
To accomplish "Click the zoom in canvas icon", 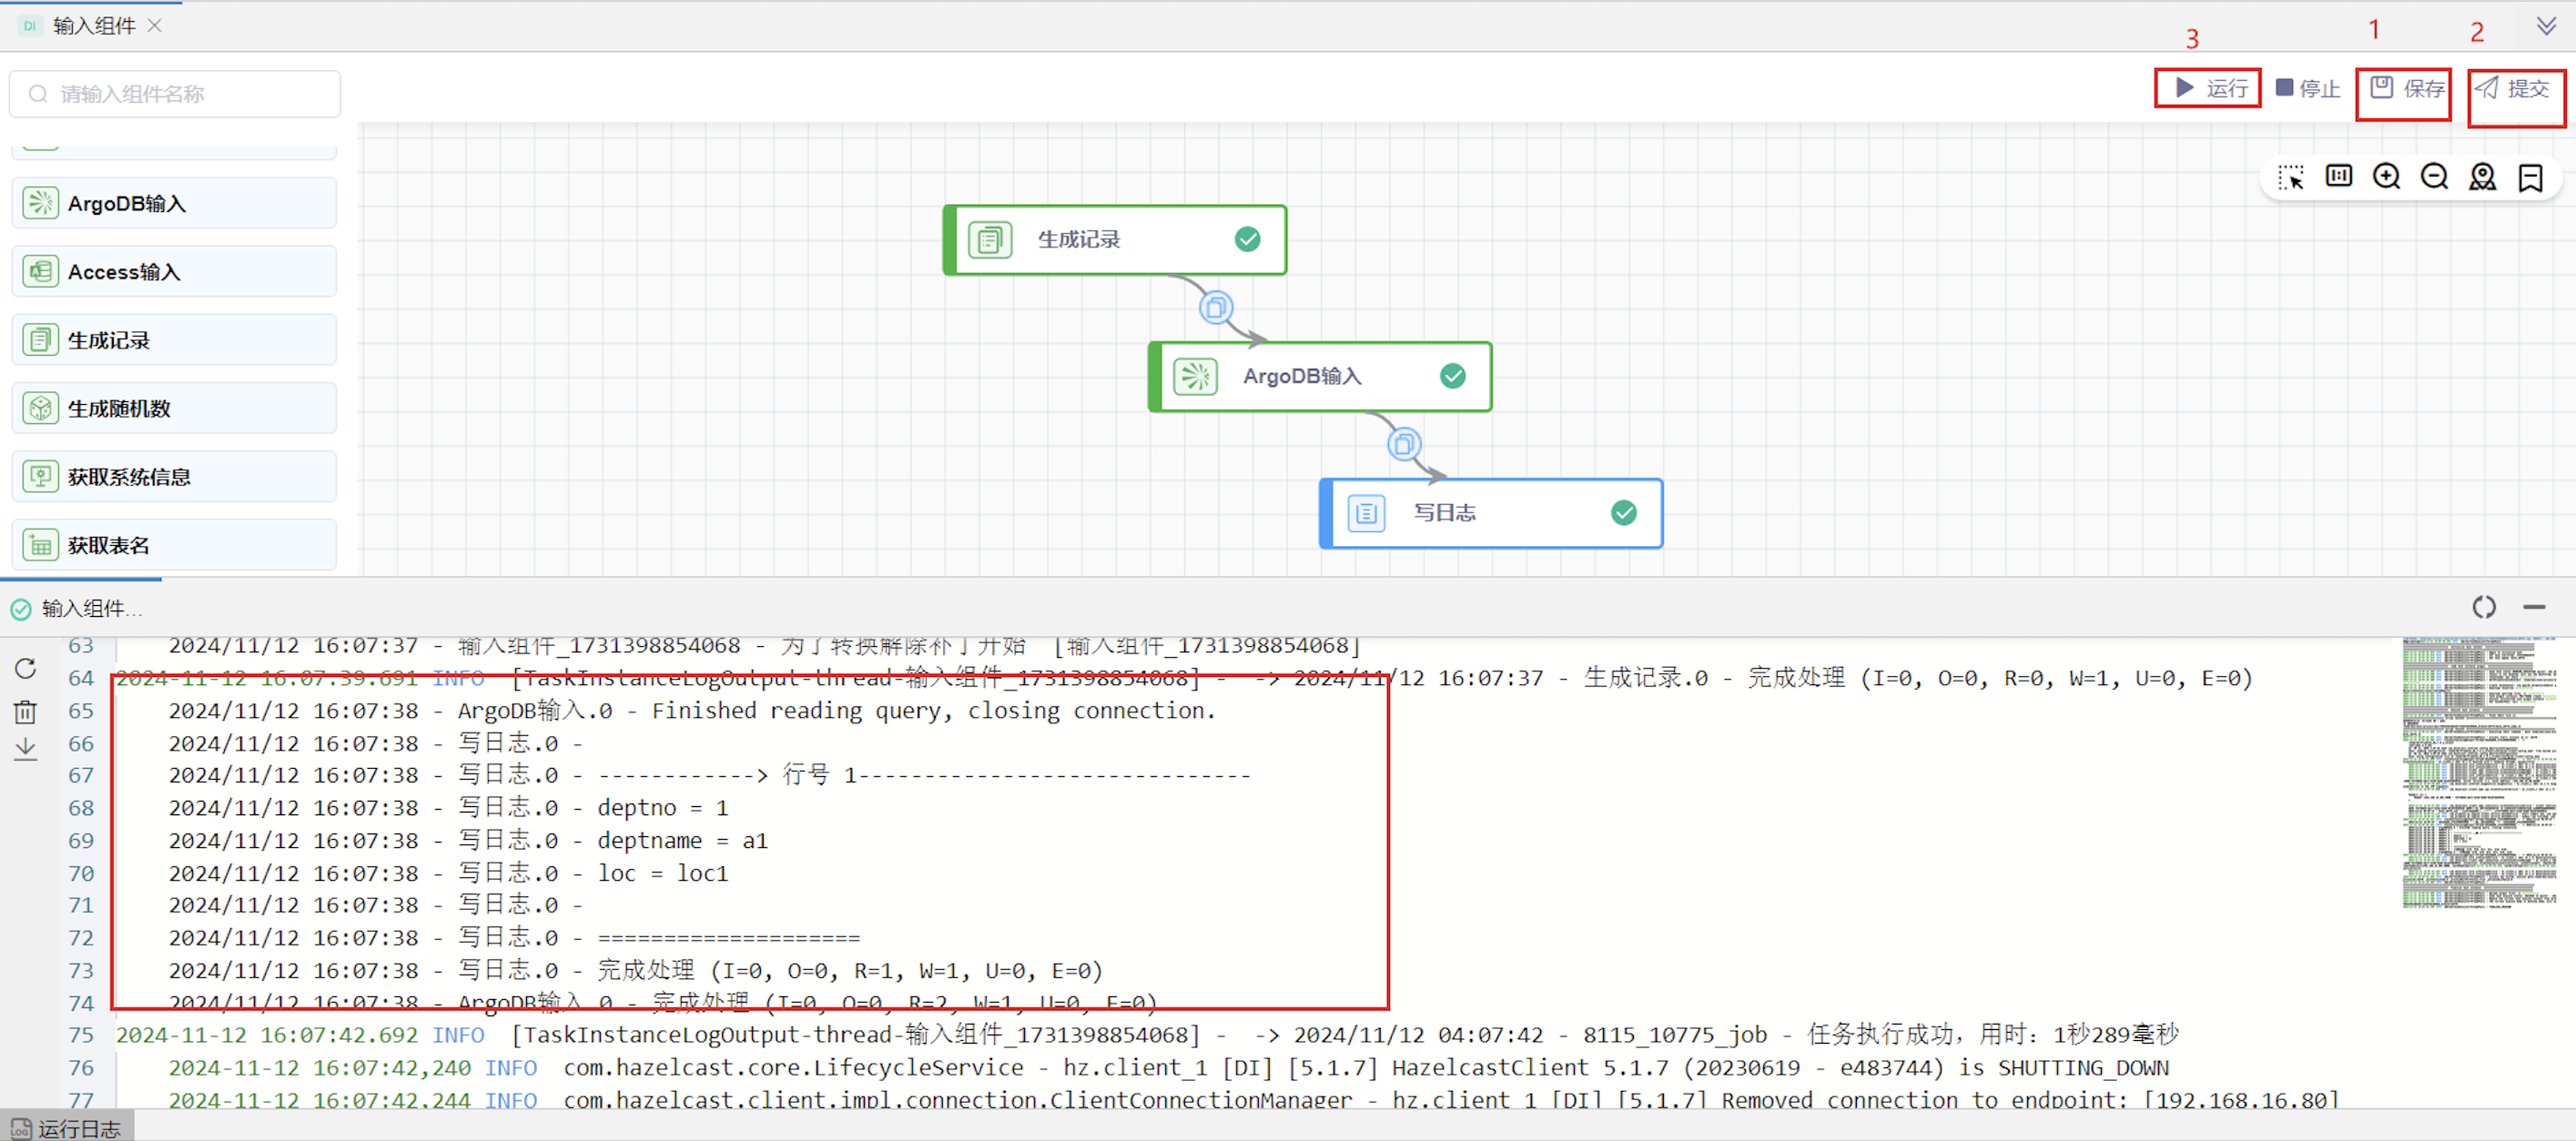I will [x=2386, y=177].
